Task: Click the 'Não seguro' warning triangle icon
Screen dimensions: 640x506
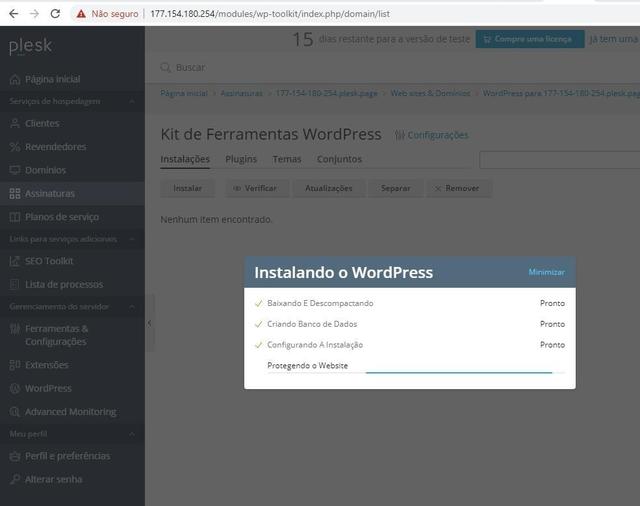Action: [81, 14]
